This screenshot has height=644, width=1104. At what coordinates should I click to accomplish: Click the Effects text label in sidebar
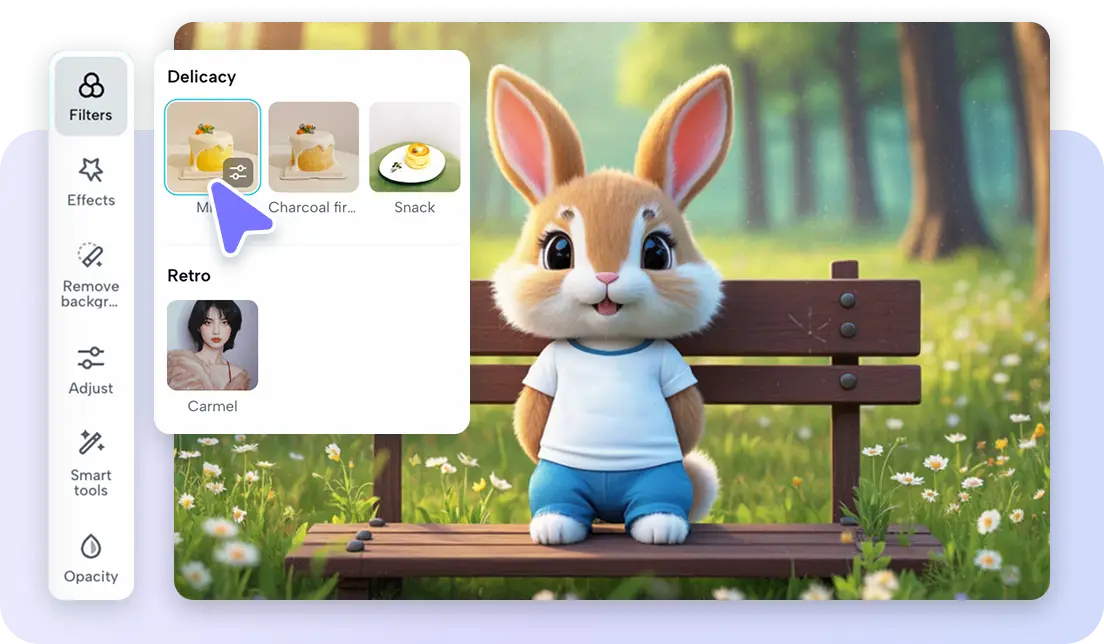[91, 200]
